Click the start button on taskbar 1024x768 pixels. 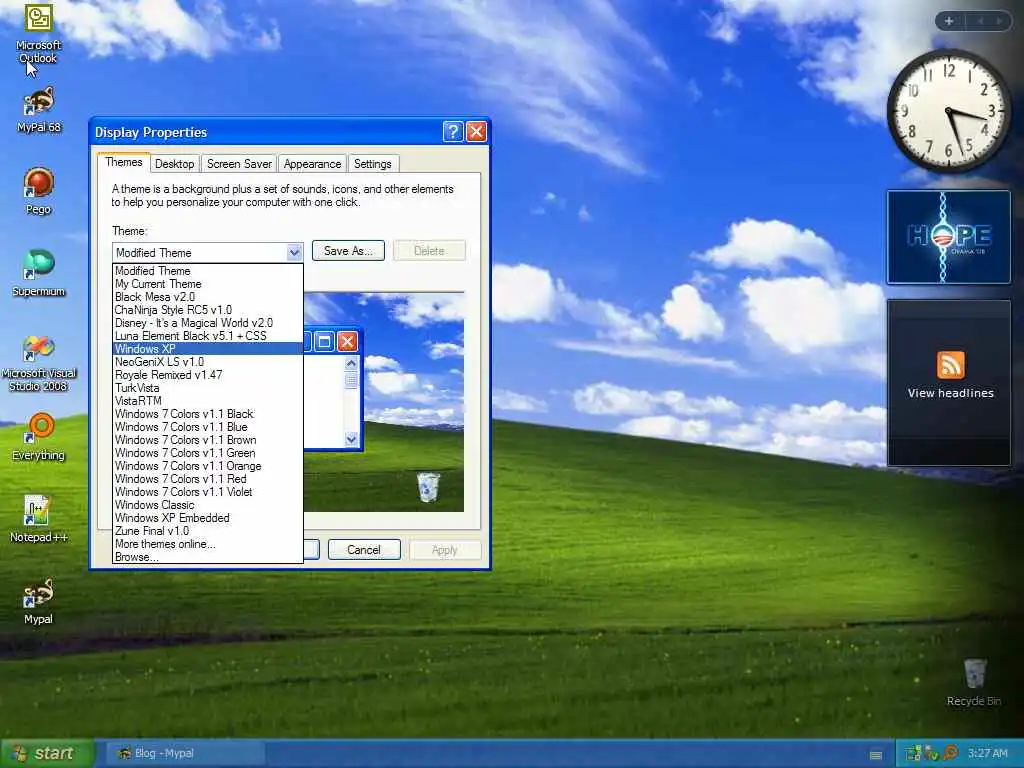pos(47,754)
